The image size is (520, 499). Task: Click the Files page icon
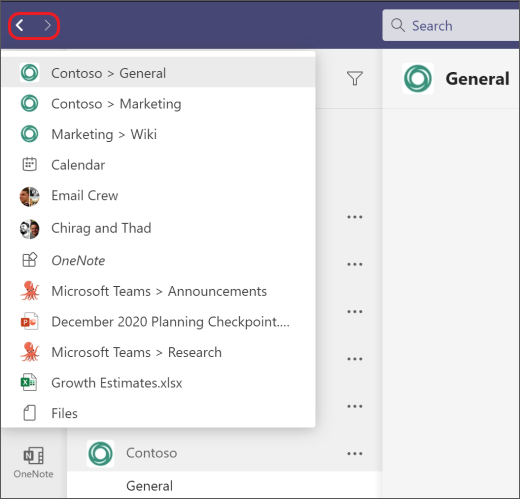point(29,413)
